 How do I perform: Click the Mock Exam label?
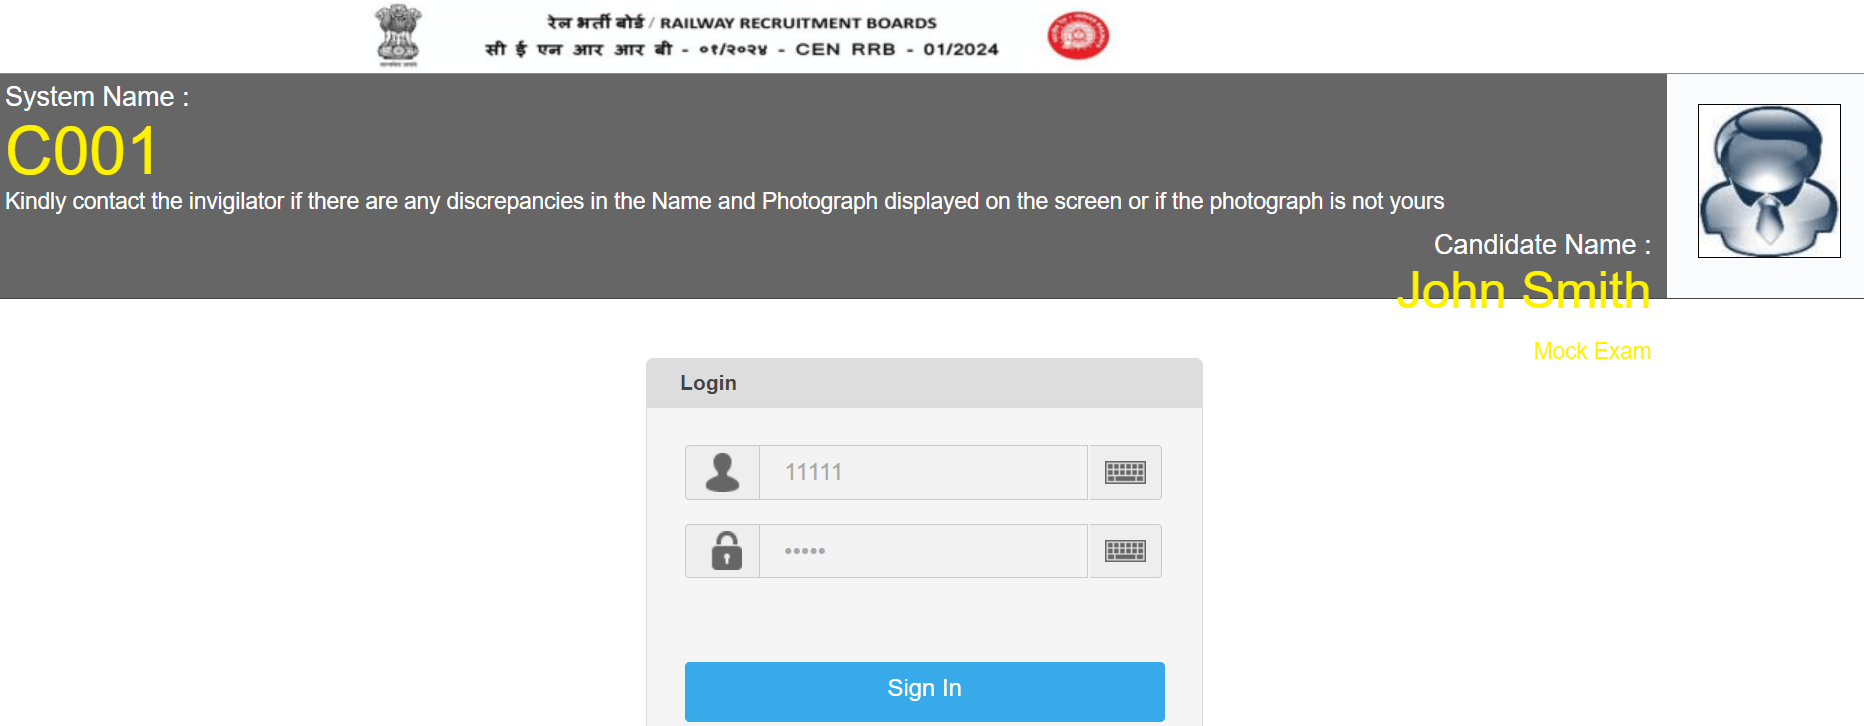(1592, 351)
